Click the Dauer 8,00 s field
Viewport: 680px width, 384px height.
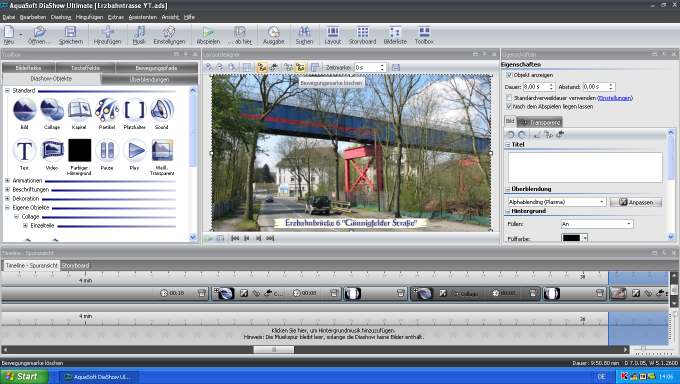(535, 87)
